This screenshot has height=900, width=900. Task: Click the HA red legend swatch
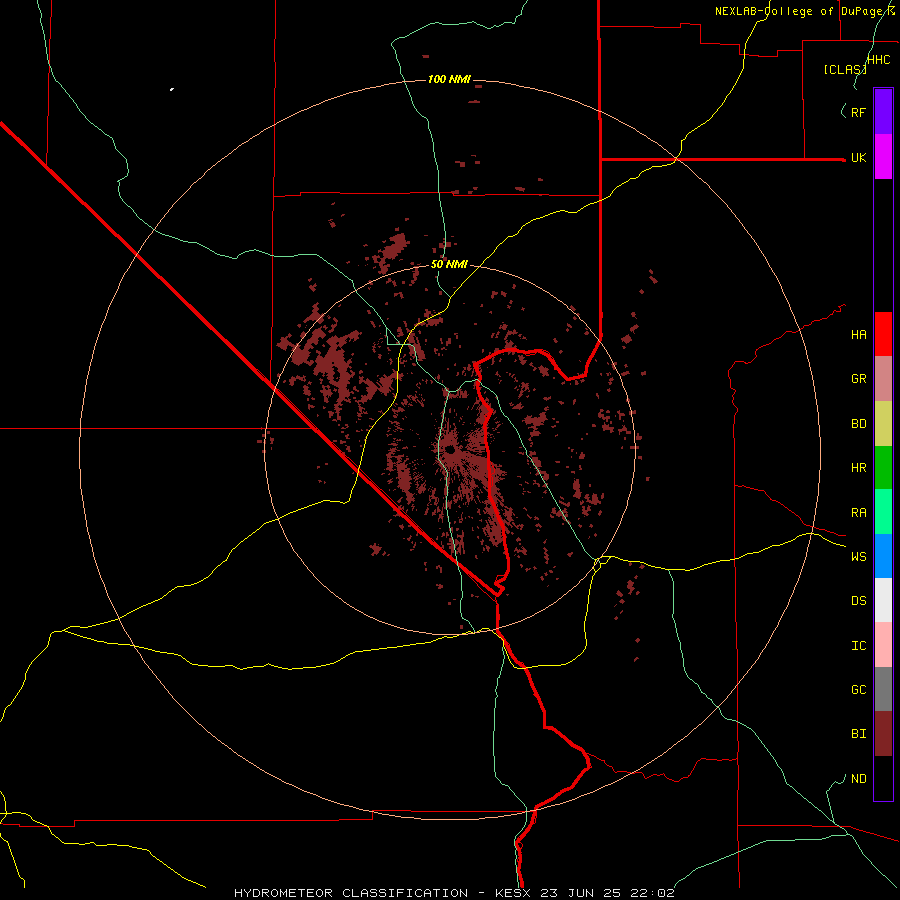pyautogui.click(x=883, y=334)
